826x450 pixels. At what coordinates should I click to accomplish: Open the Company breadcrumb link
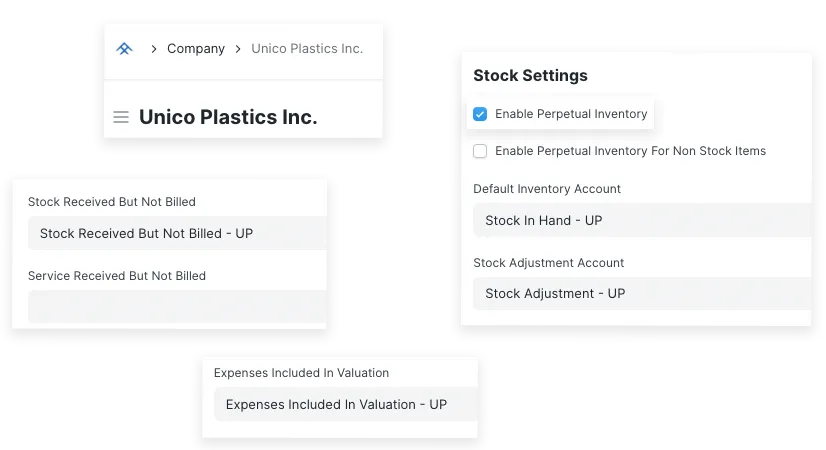(196, 49)
